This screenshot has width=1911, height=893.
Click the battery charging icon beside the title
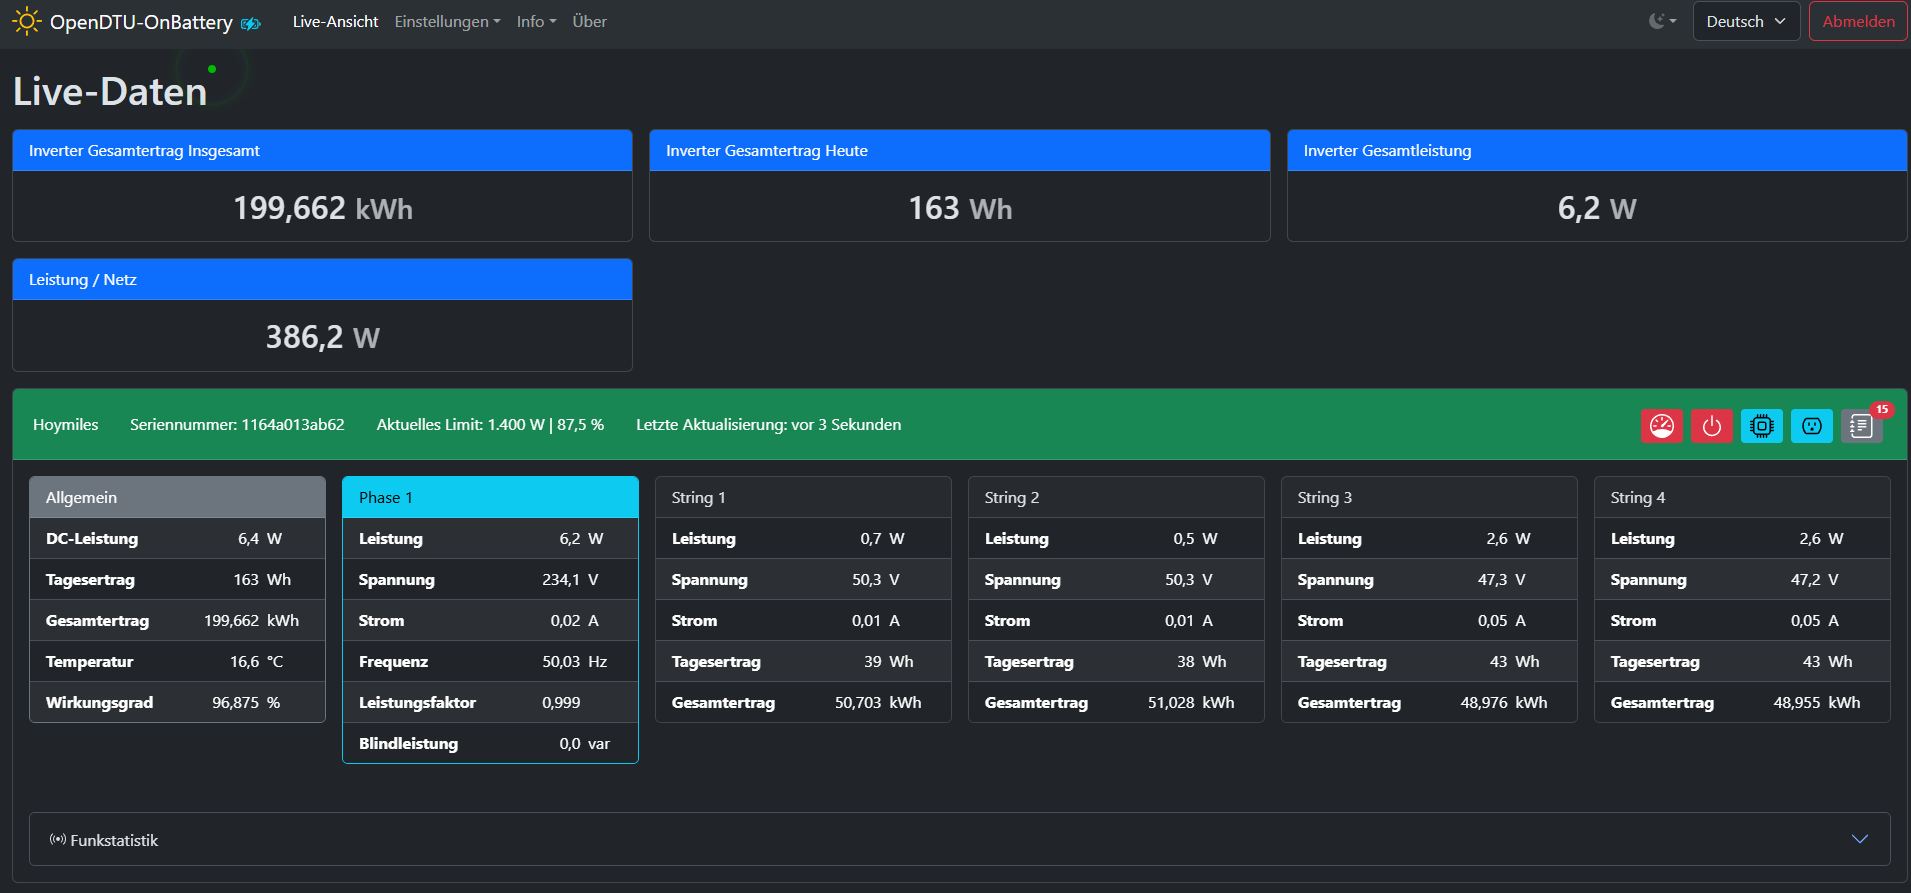251,23
